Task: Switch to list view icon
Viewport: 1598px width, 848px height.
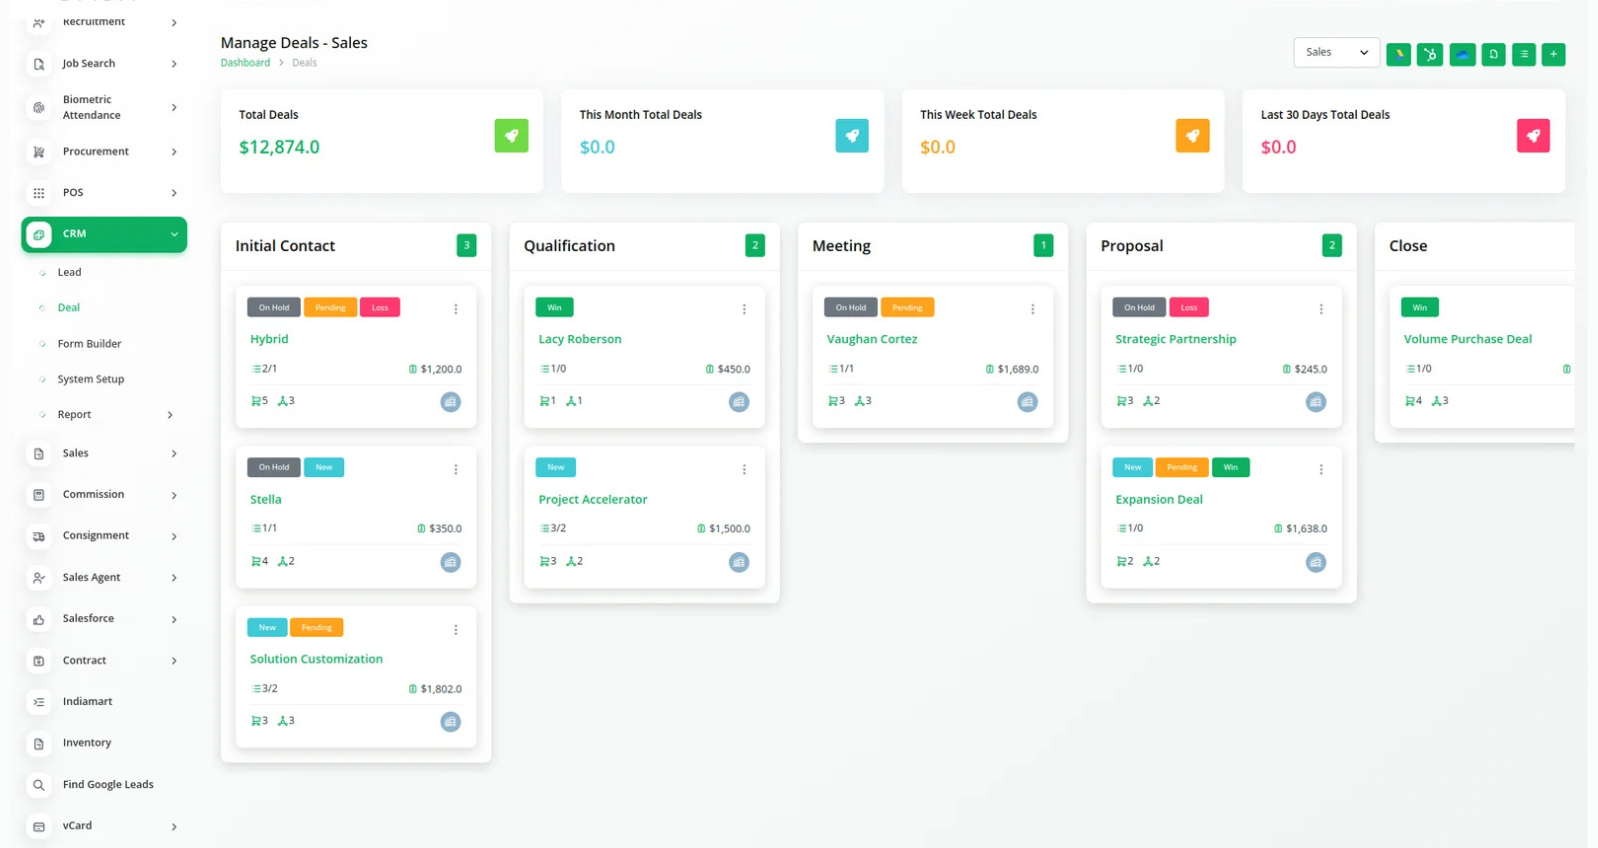Action: point(1523,55)
